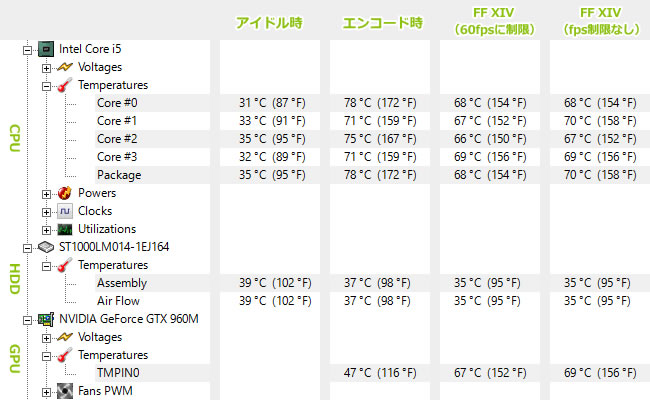Click the no-limit TMPIN0 value 69 °C

(x=600, y=373)
